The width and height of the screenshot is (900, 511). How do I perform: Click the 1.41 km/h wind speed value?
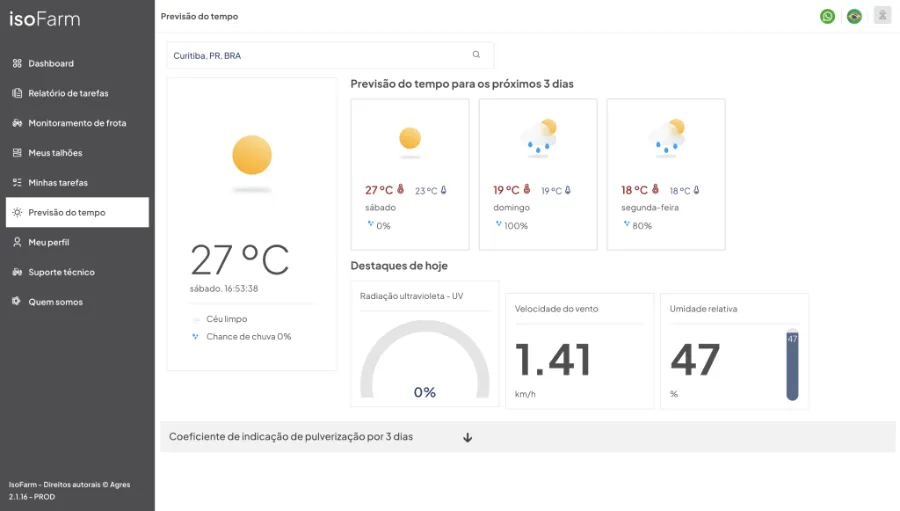tap(553, 361)
